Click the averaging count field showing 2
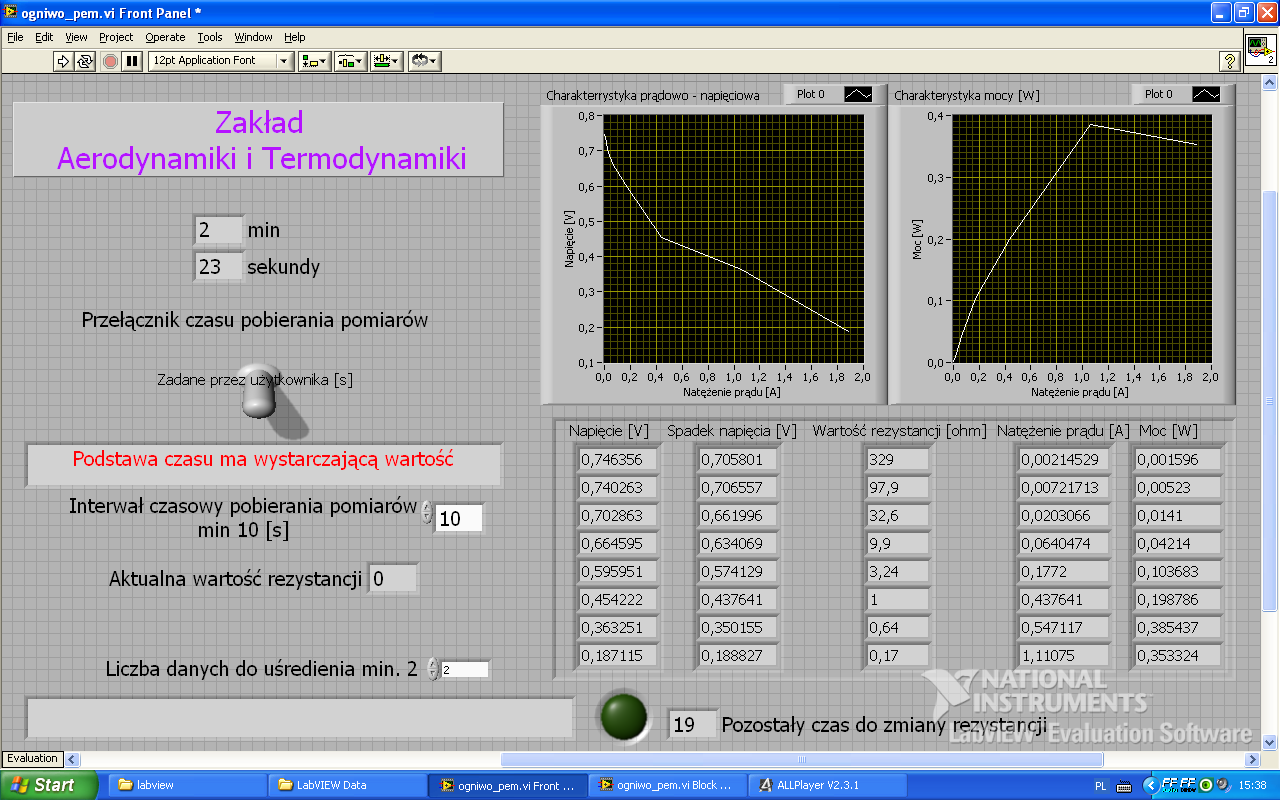 (465, 670)
